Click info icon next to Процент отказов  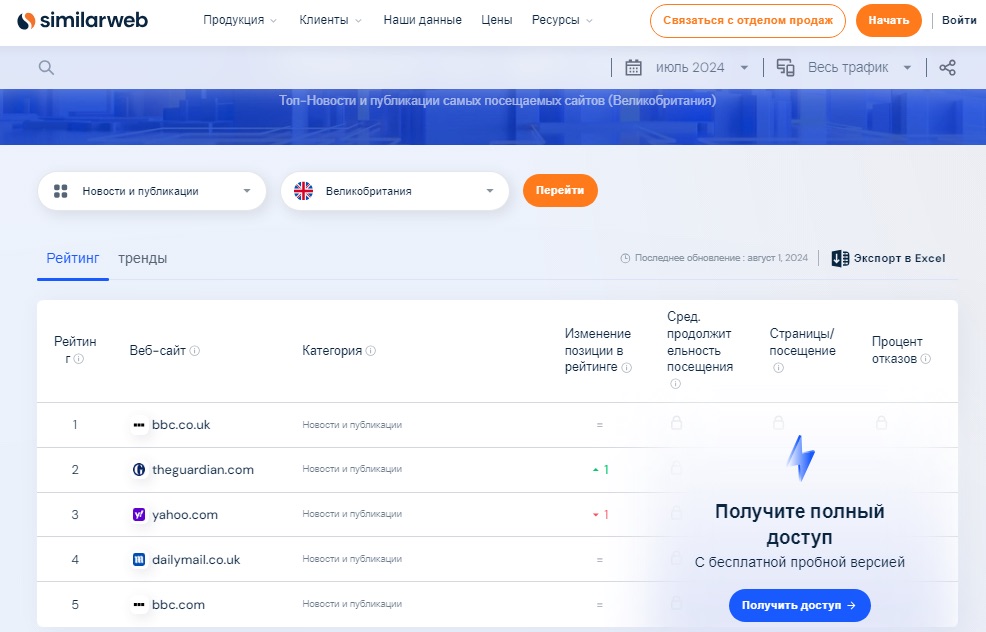(926, 359)
